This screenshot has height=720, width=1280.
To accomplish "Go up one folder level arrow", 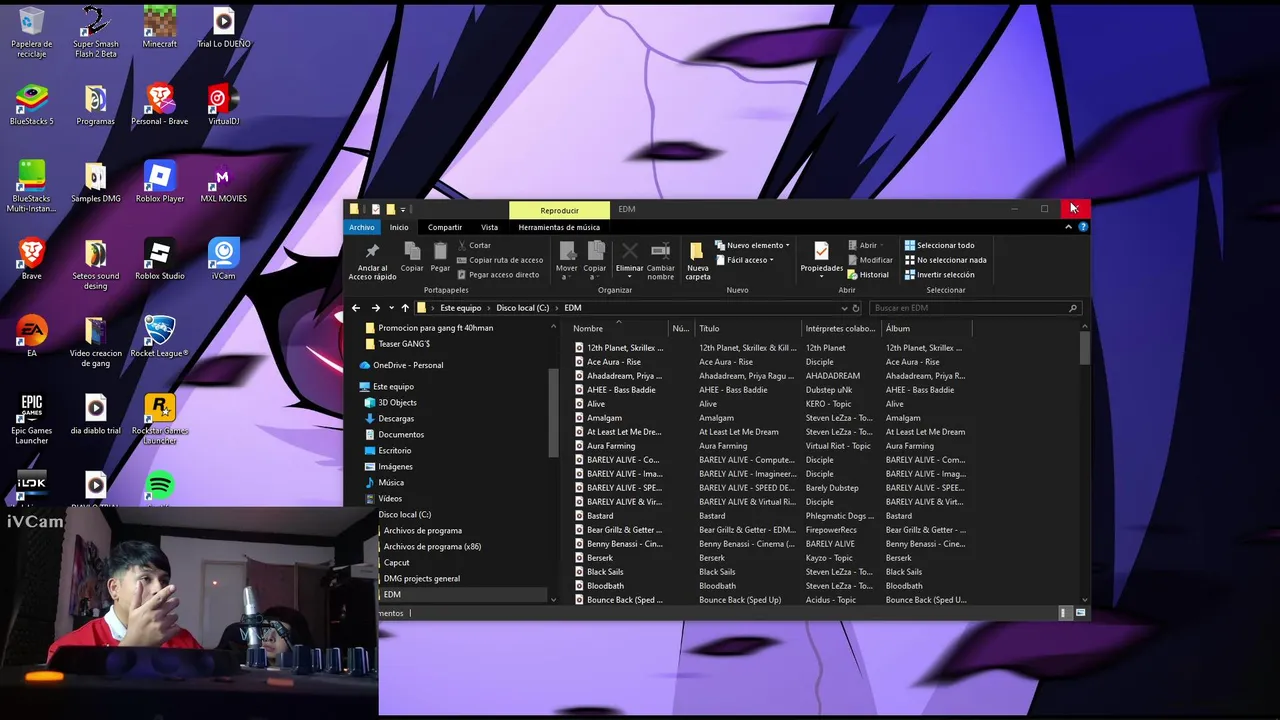I will coord(405,308).
